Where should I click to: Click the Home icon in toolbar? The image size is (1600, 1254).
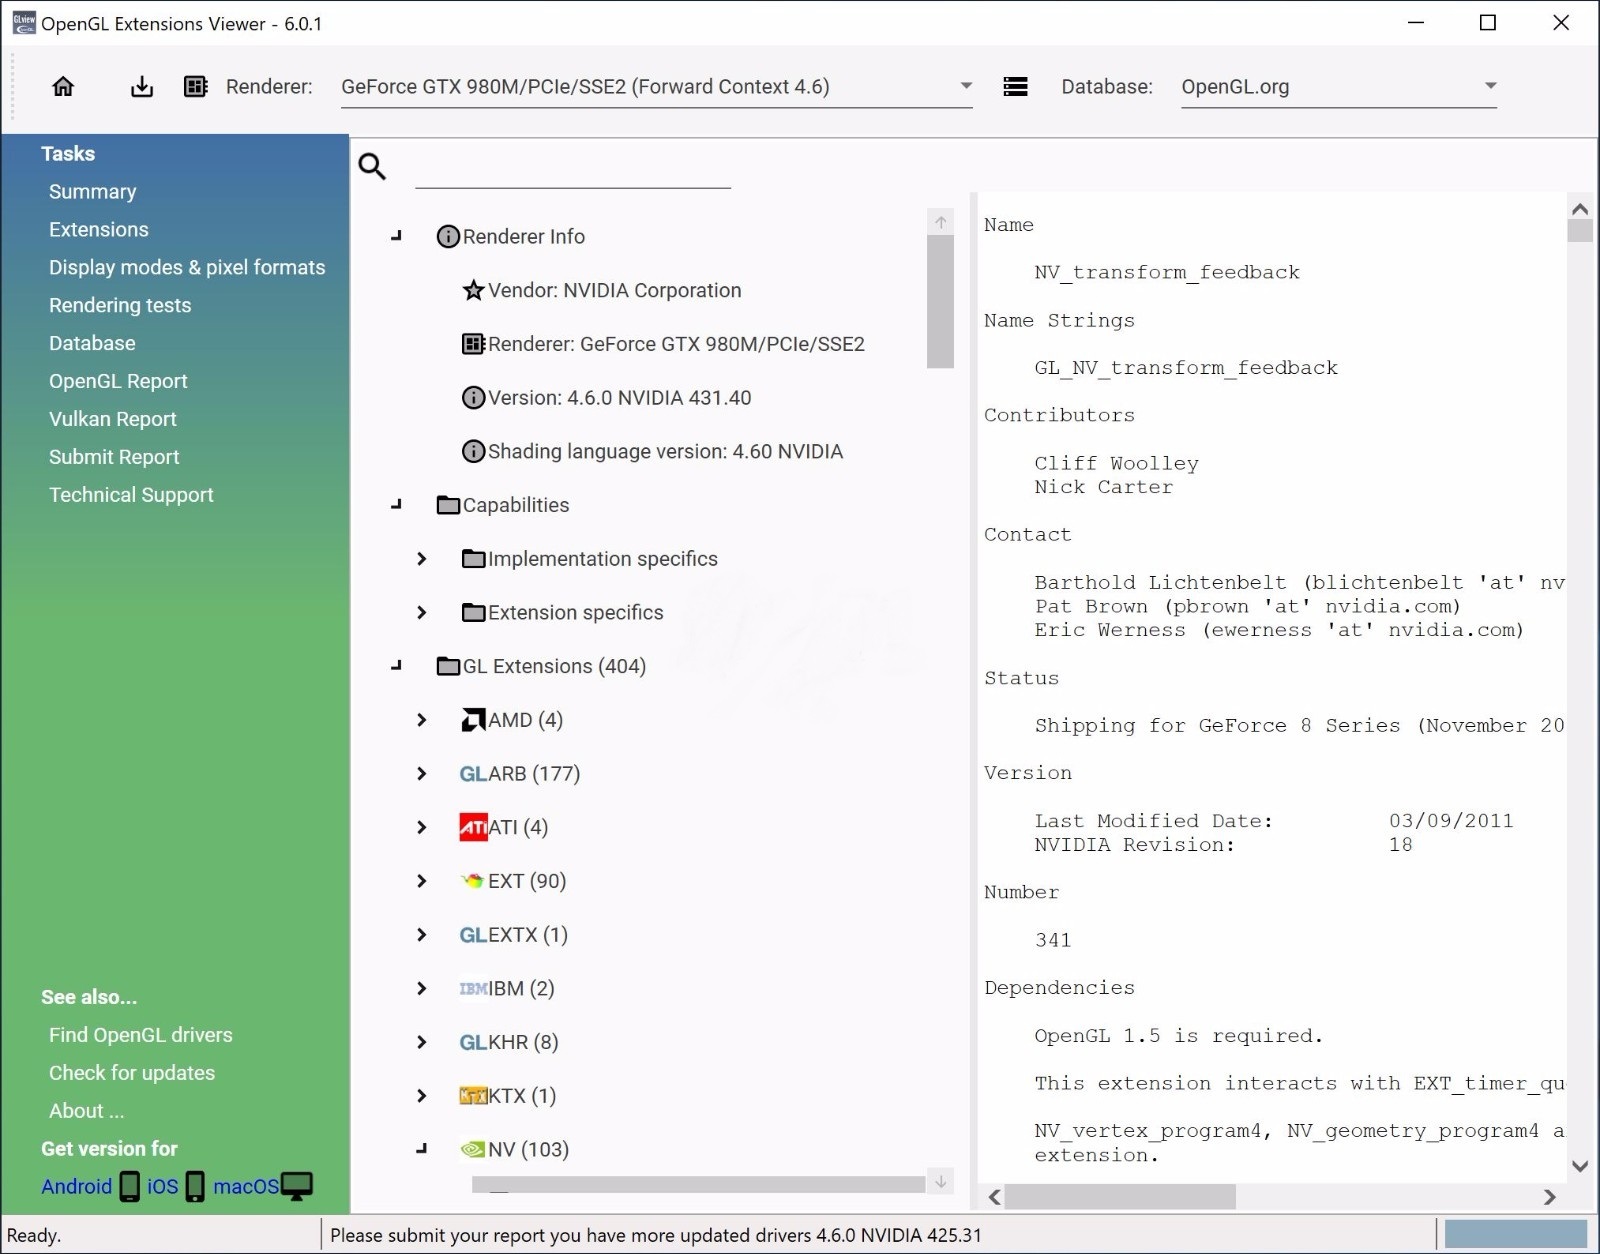pos(63,86)
